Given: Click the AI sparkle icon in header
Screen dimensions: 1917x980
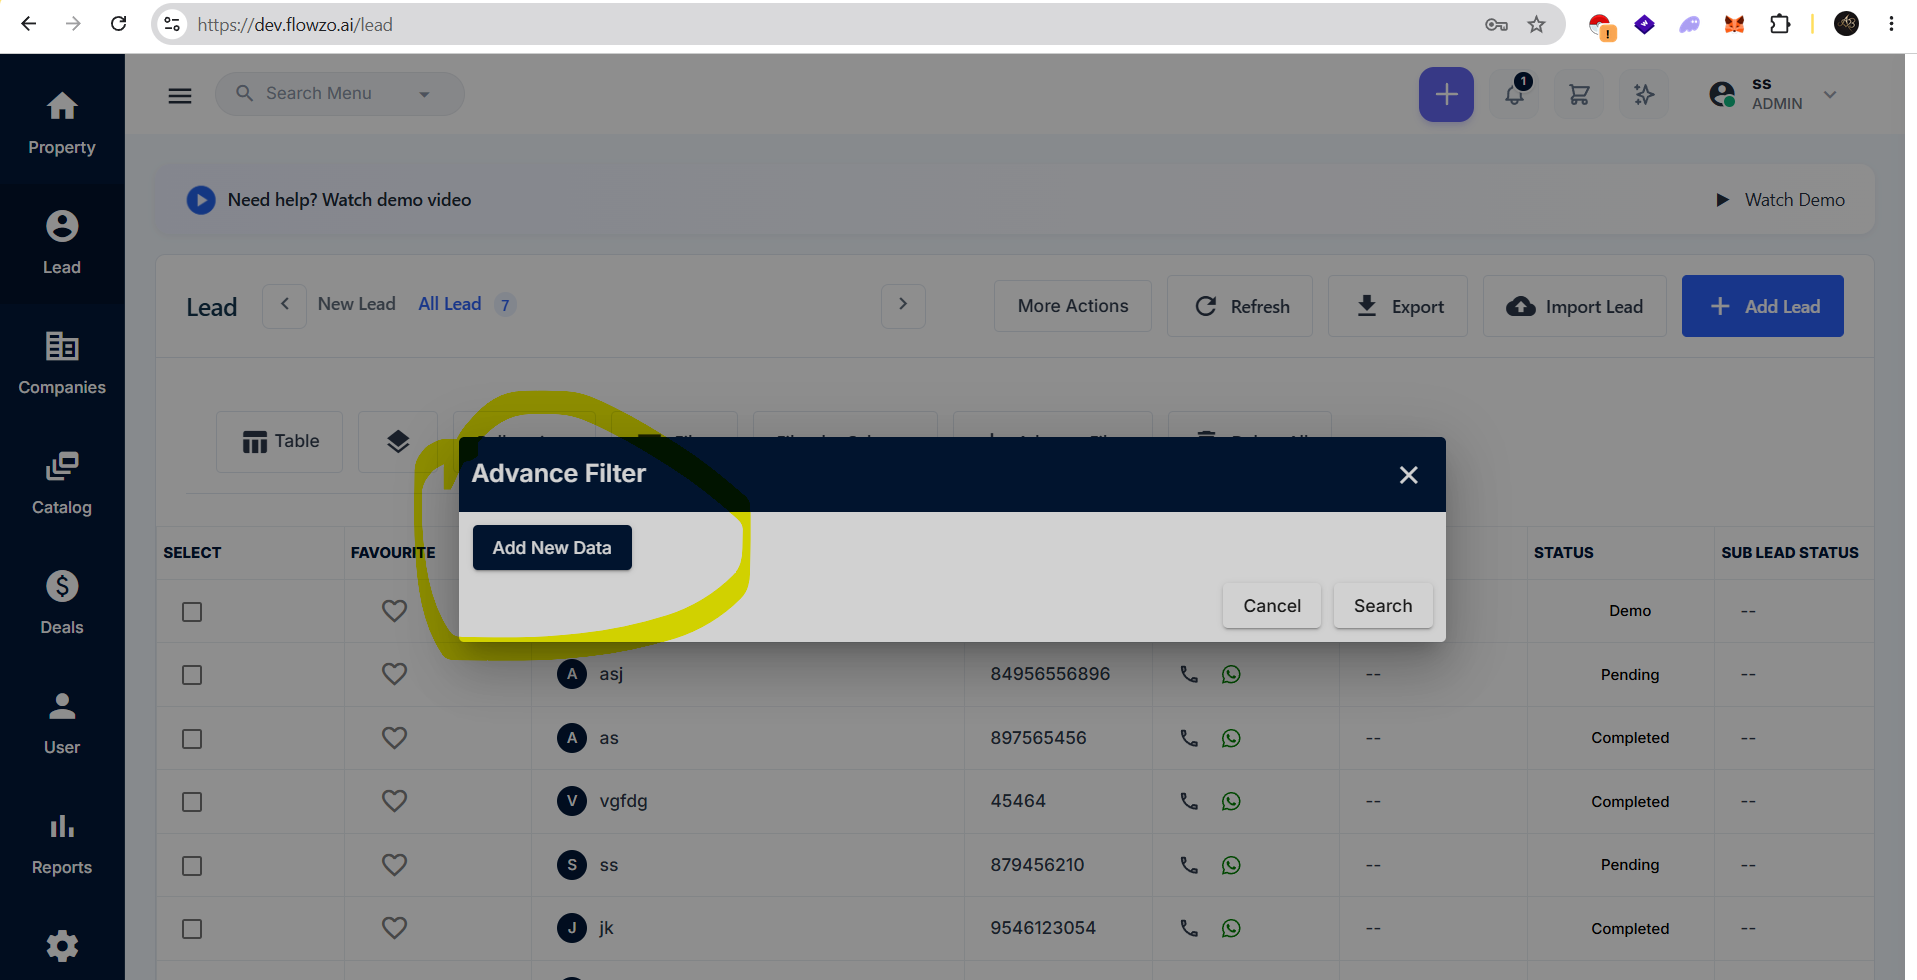Looking at the screenshot, I should pyautogui.click(x=1644, y=95).
